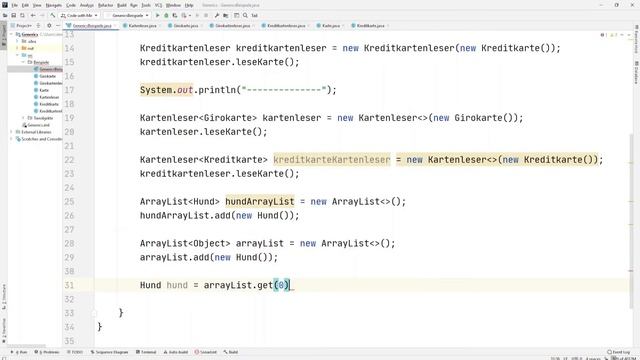Switch to the Karte.java tab
This screenshot has width=640, height=360.
coord(330,26)
